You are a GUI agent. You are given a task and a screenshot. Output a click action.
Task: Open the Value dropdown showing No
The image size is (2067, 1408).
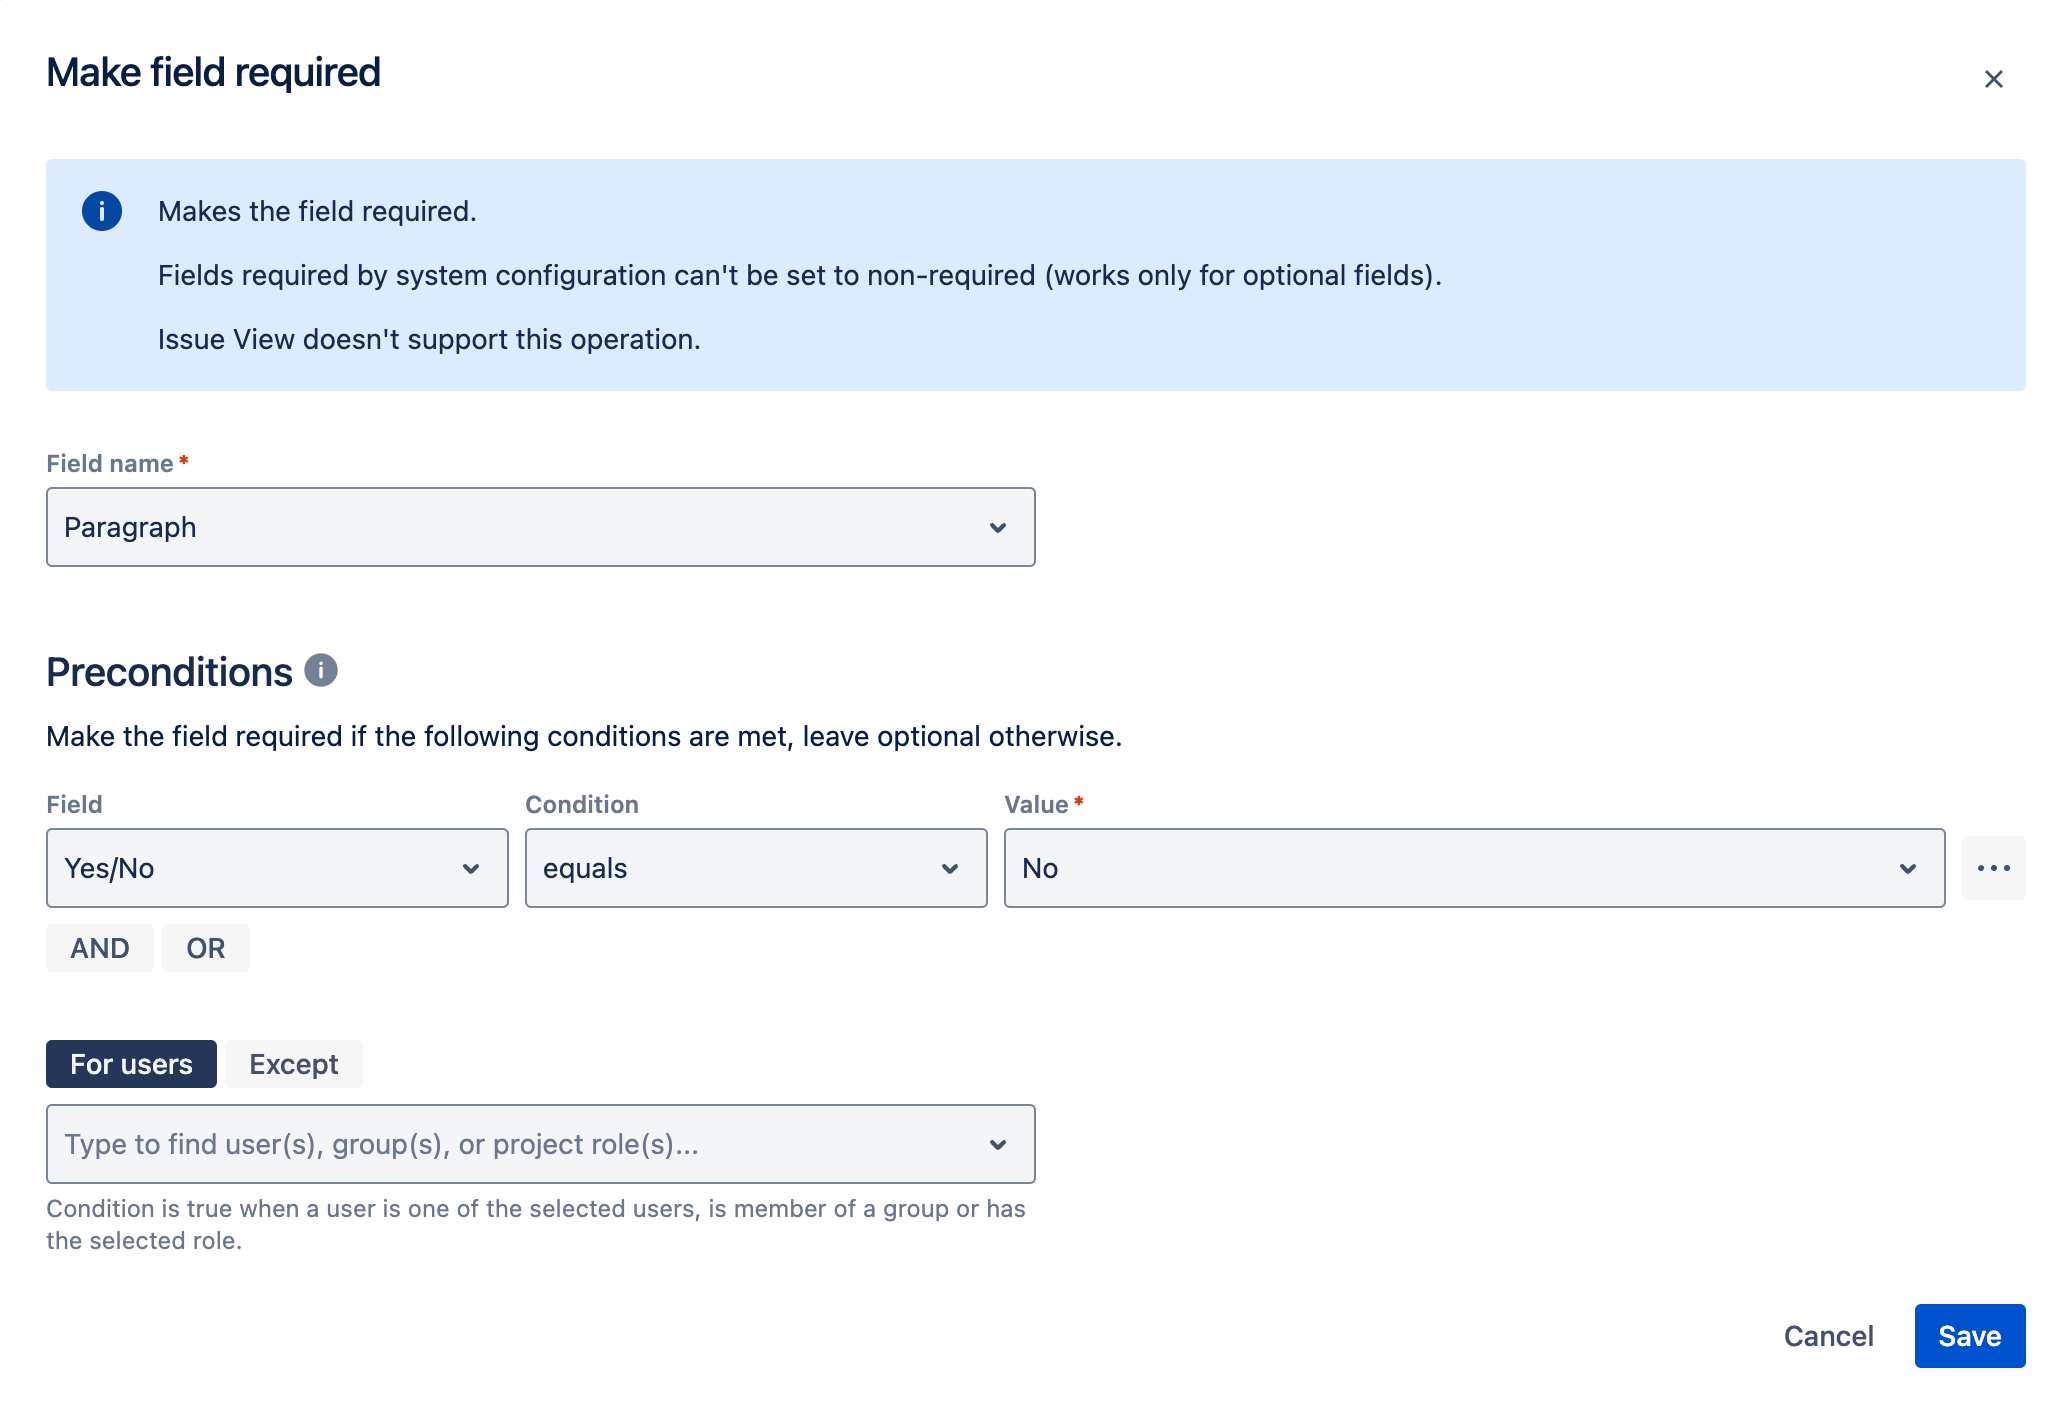pyautogui.click(x=1450, y=868)
